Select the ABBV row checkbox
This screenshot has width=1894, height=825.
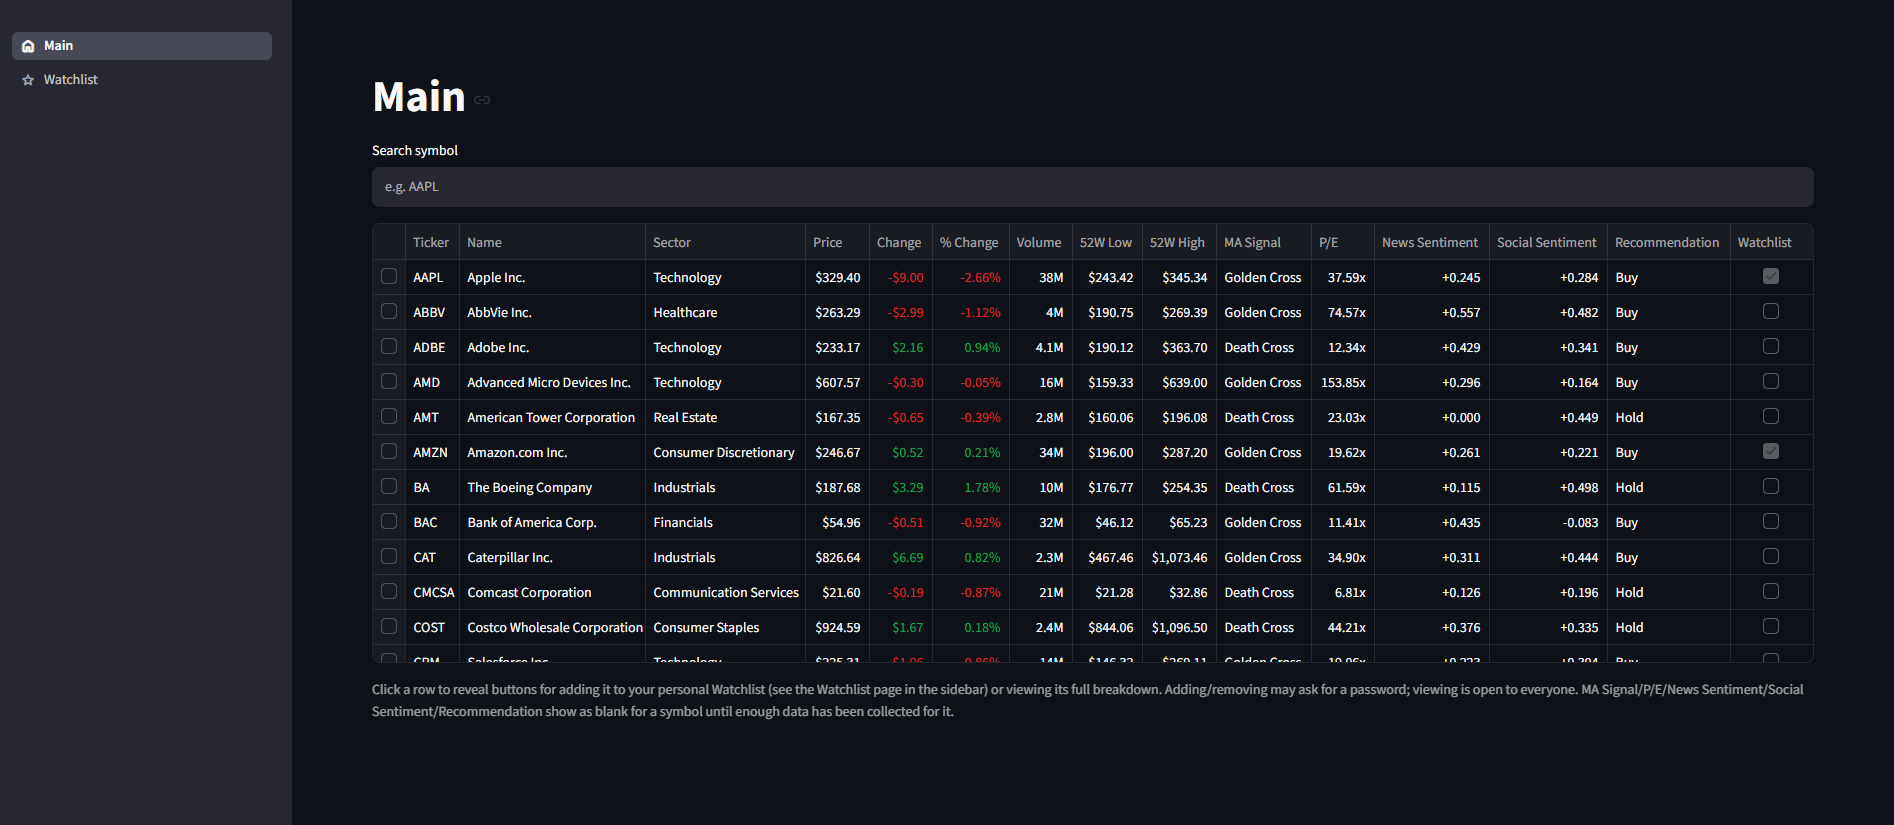389,312
